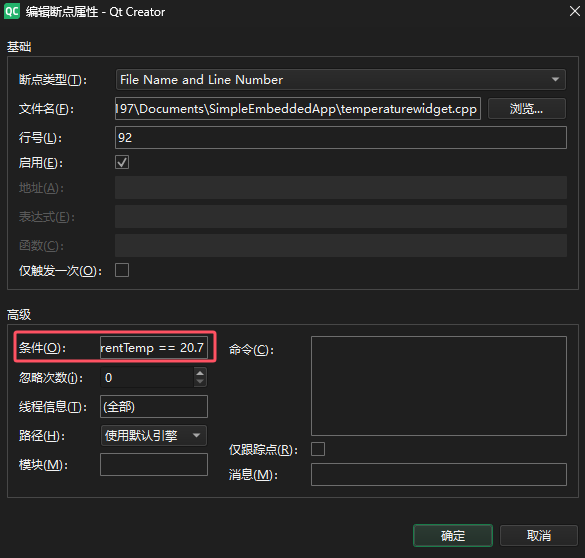Click the 行号(L) label
585x558 pixels.
pyautogui.click(x=40, y=138)
